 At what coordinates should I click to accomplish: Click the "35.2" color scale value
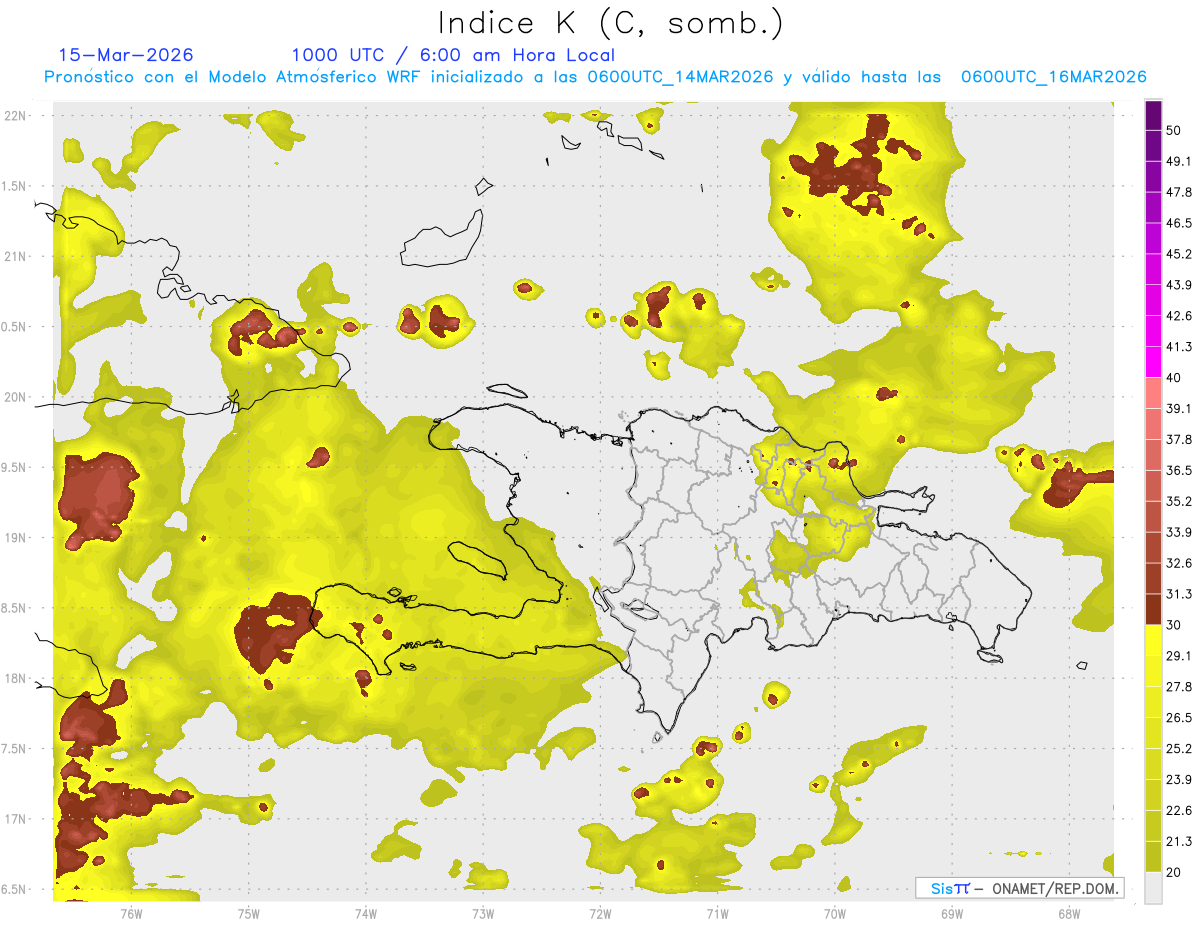1180,501
